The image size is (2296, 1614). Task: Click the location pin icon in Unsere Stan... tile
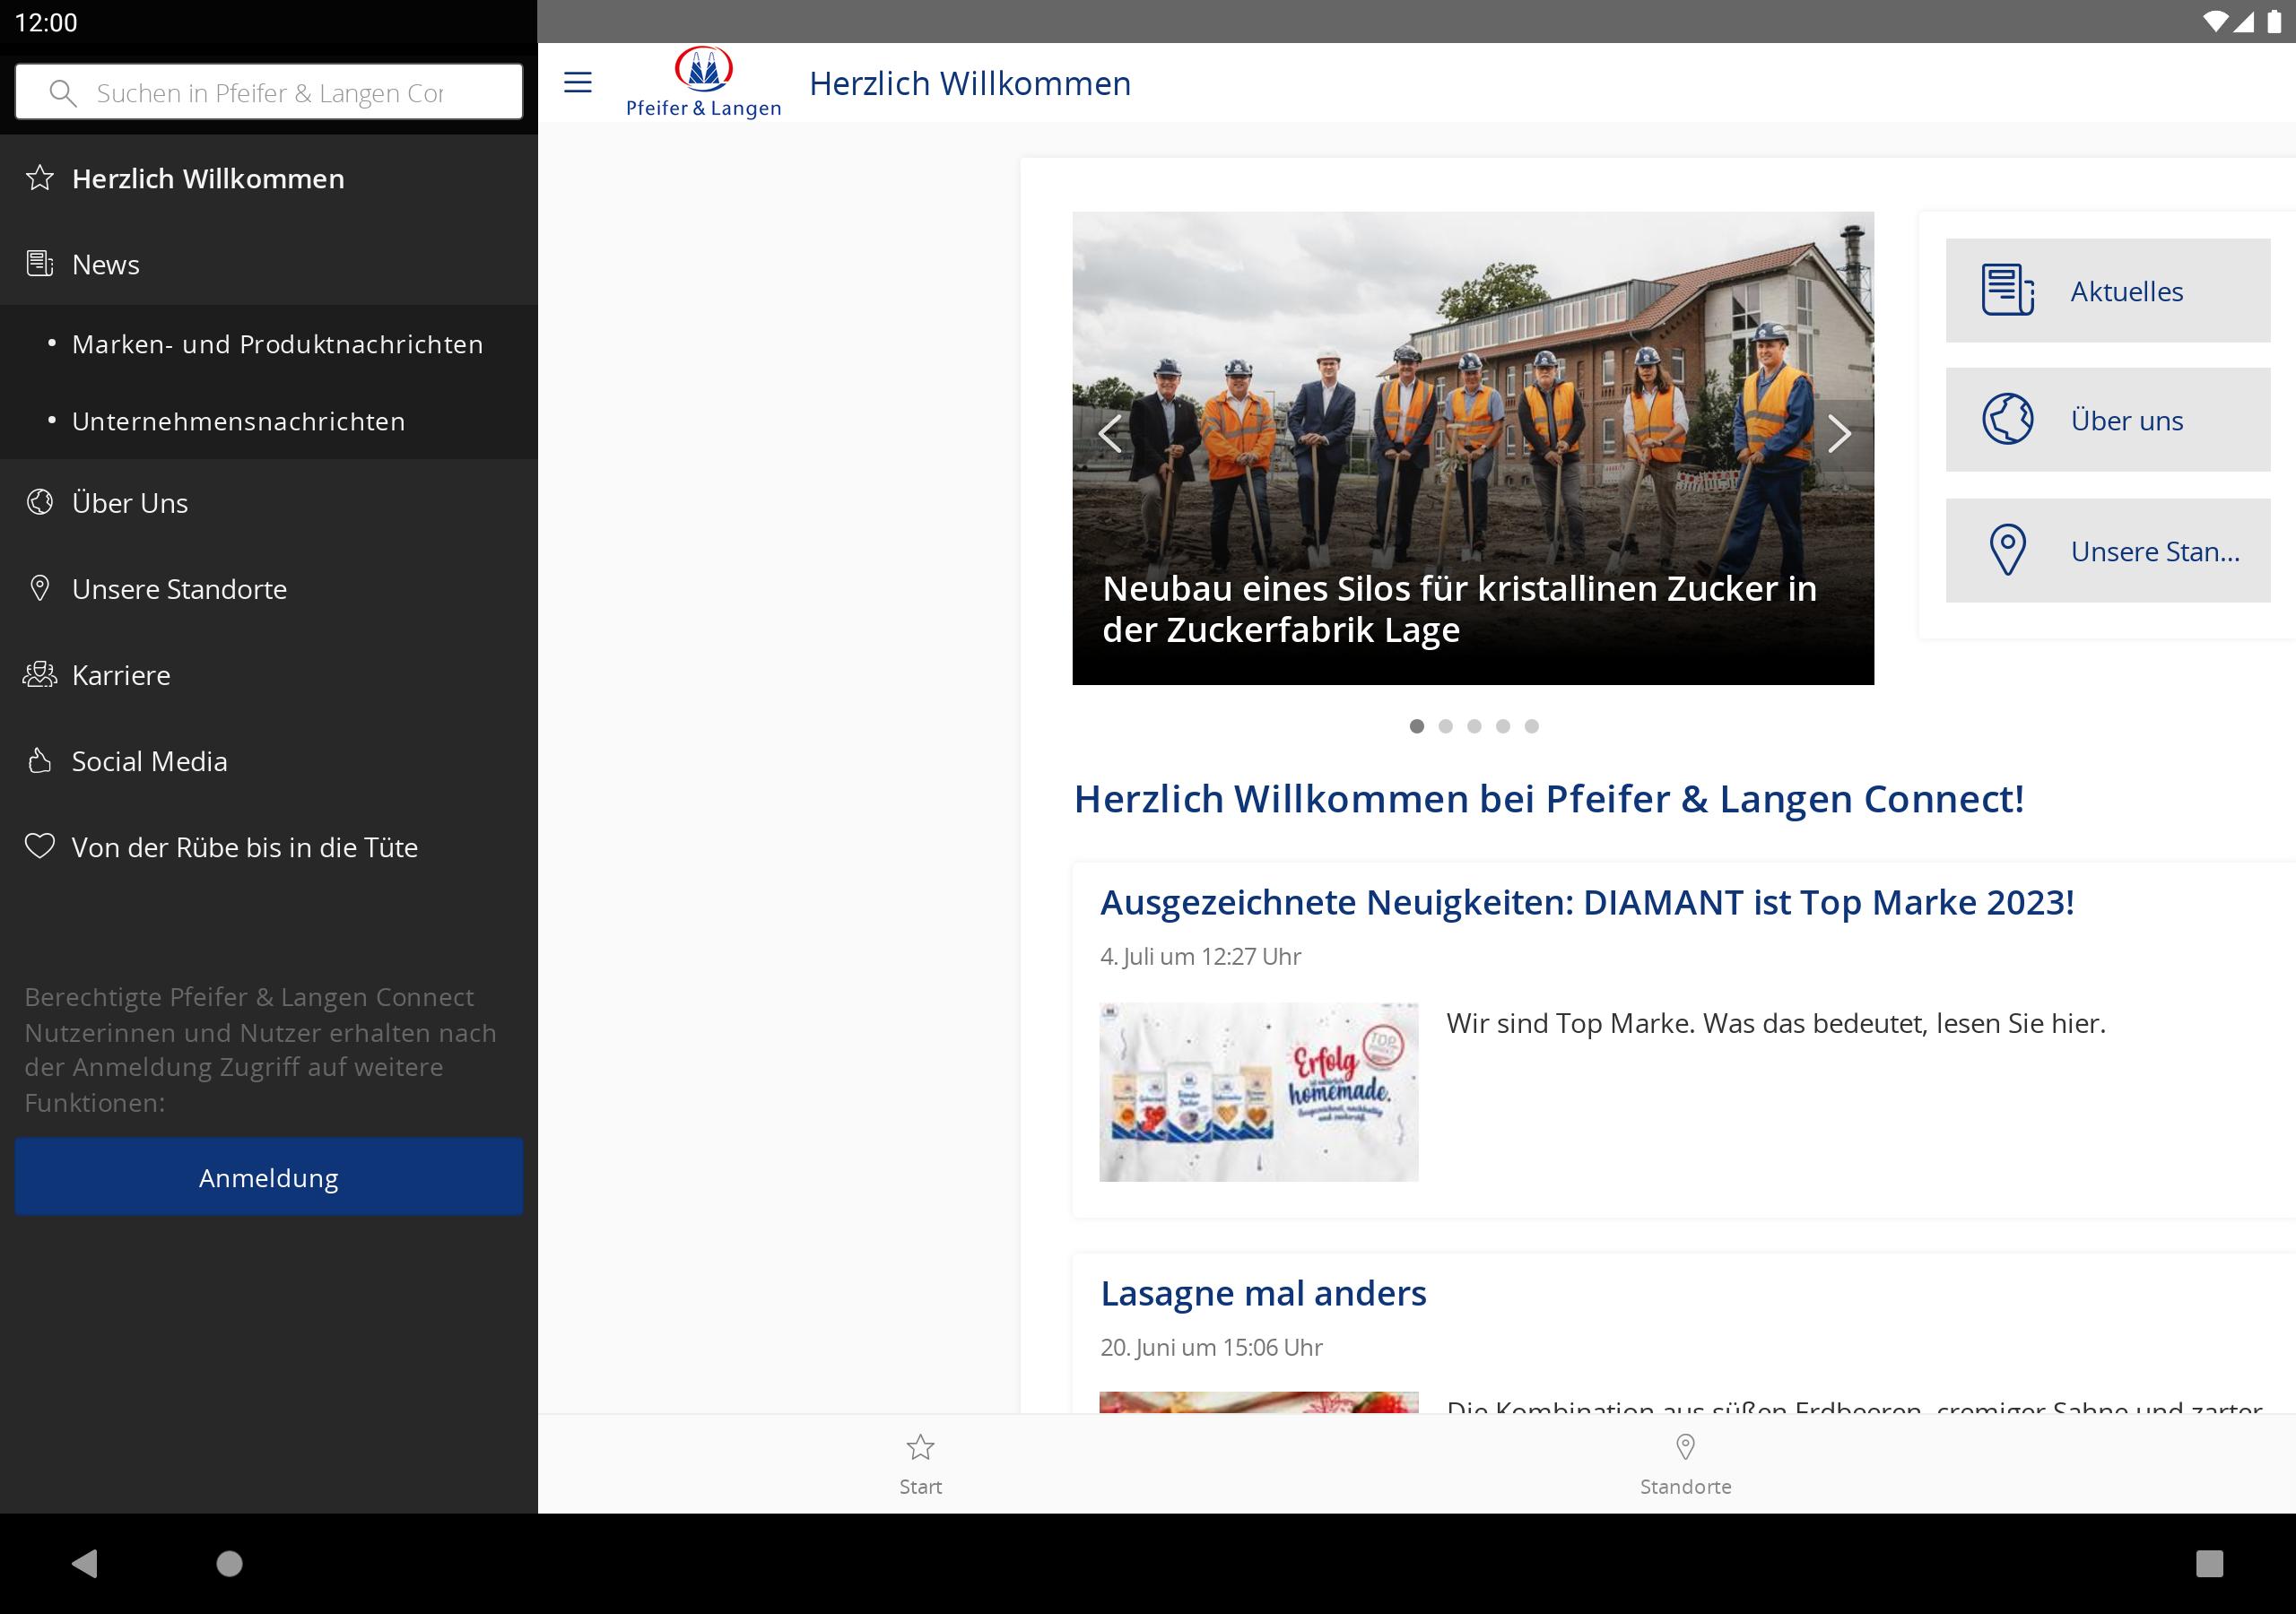2008,550
